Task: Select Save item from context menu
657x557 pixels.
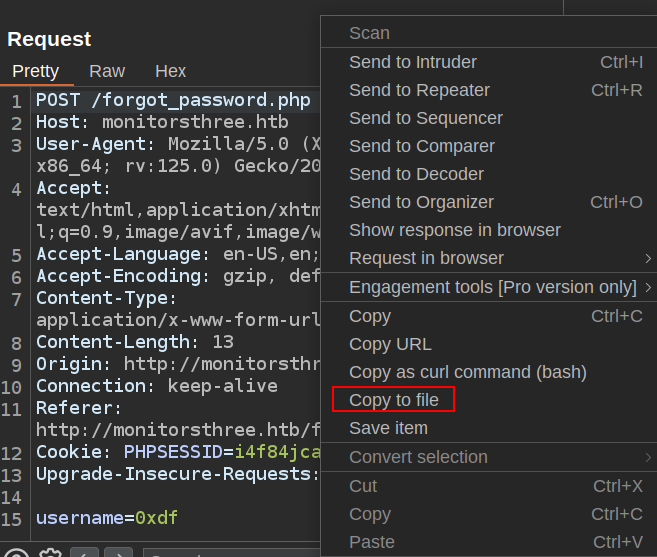Action: [388, 428]
